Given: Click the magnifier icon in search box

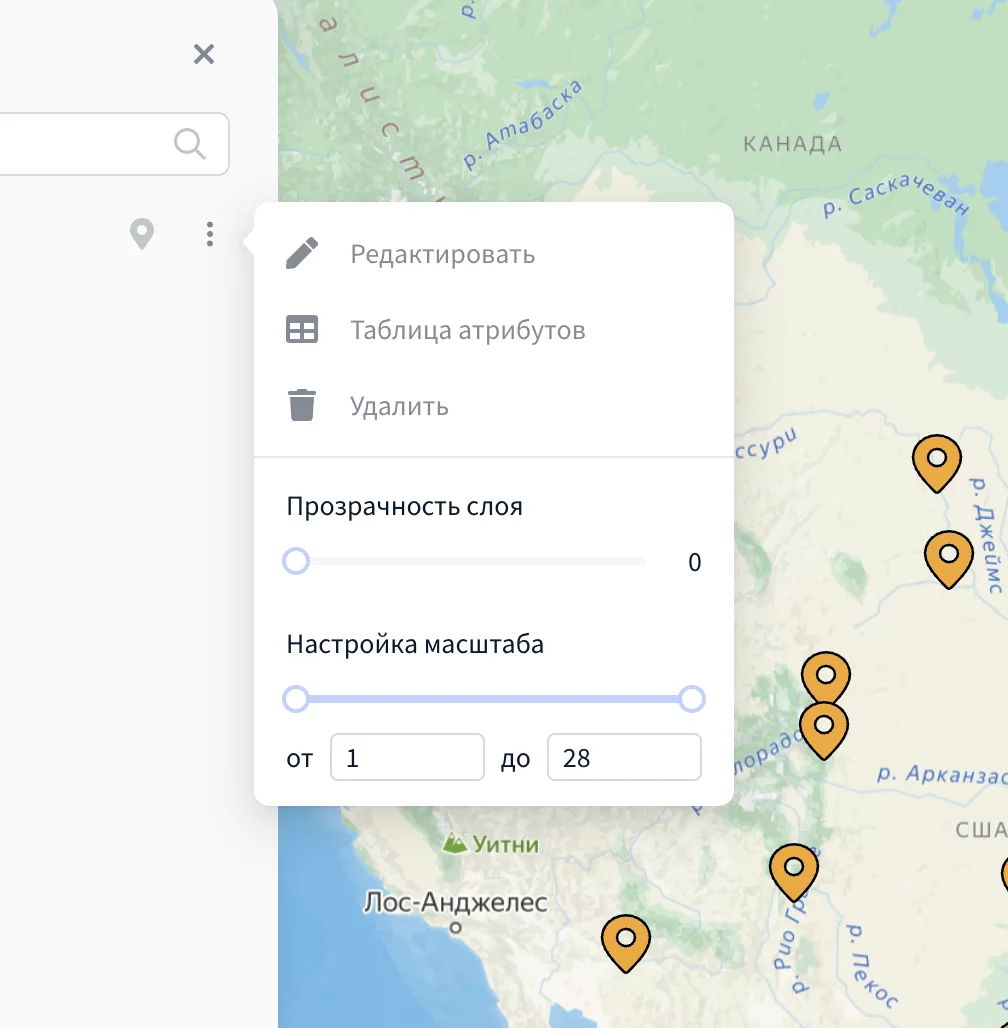Looking at the screenshot, I should (x=189, y=144).
